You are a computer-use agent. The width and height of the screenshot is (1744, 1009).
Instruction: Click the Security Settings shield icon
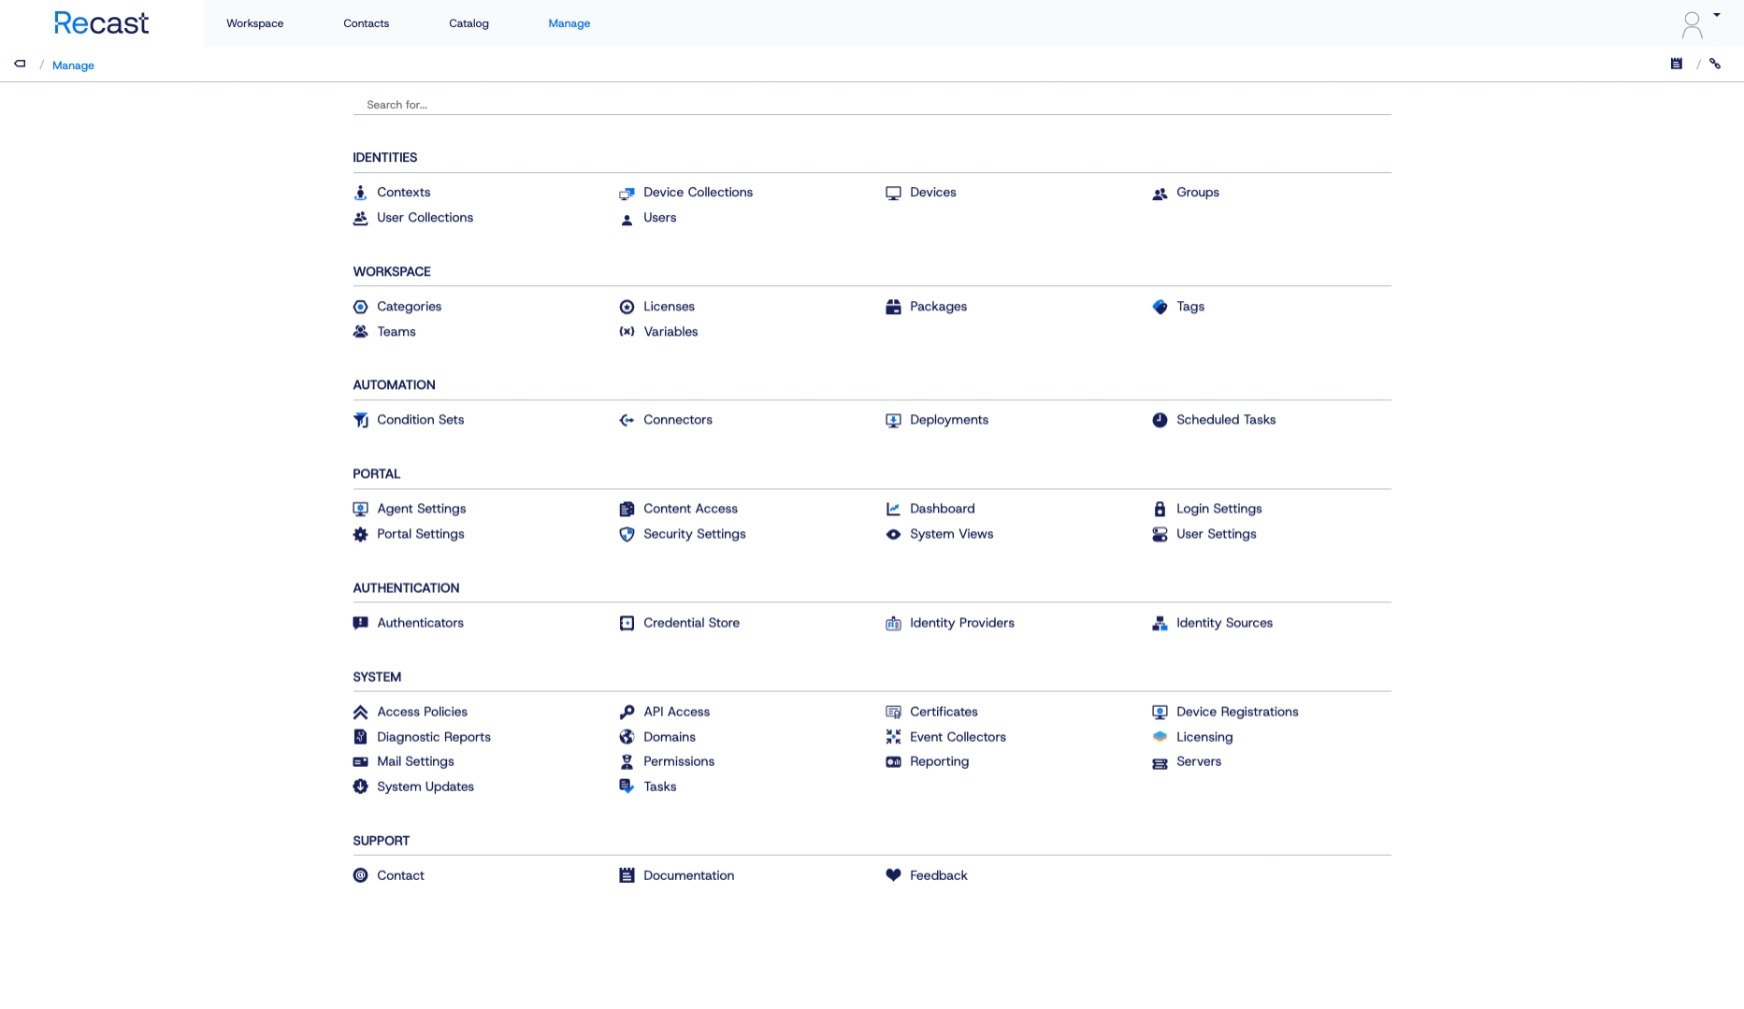(626, 534)
